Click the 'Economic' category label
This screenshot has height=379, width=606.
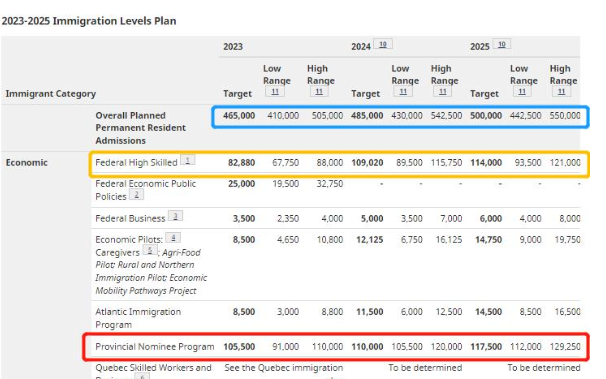[27, 162]
